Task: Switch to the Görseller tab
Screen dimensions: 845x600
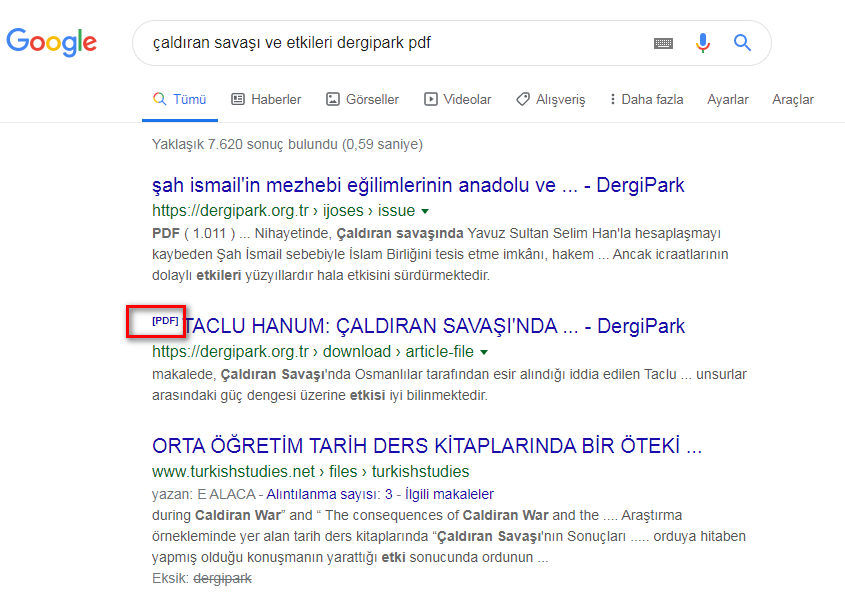Action: point(362,100)
